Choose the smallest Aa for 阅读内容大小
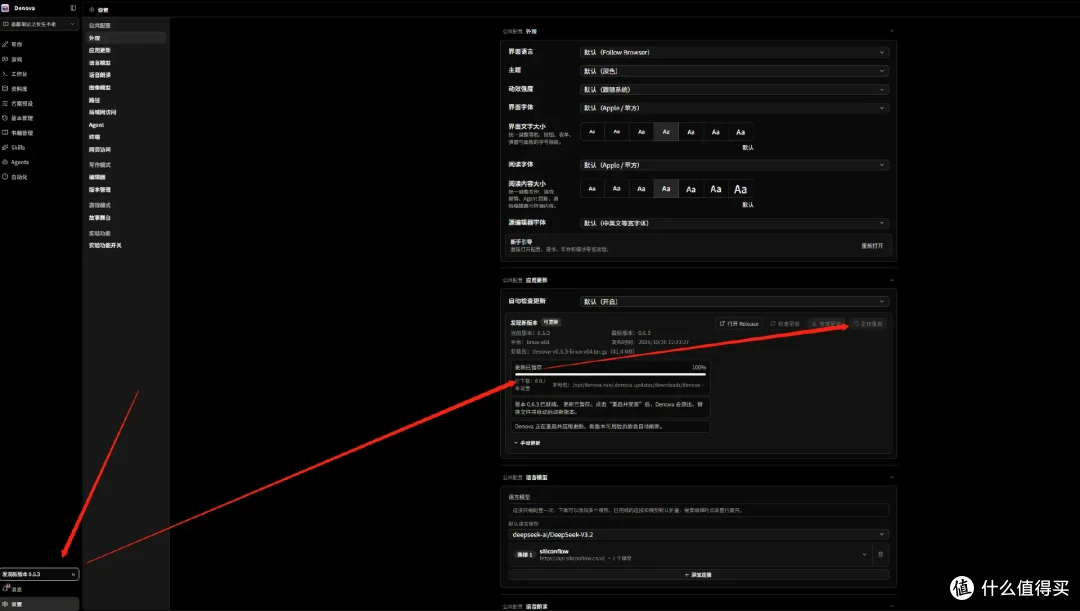The width and height of the screenshot is (1080, 611). coord(592,189)
